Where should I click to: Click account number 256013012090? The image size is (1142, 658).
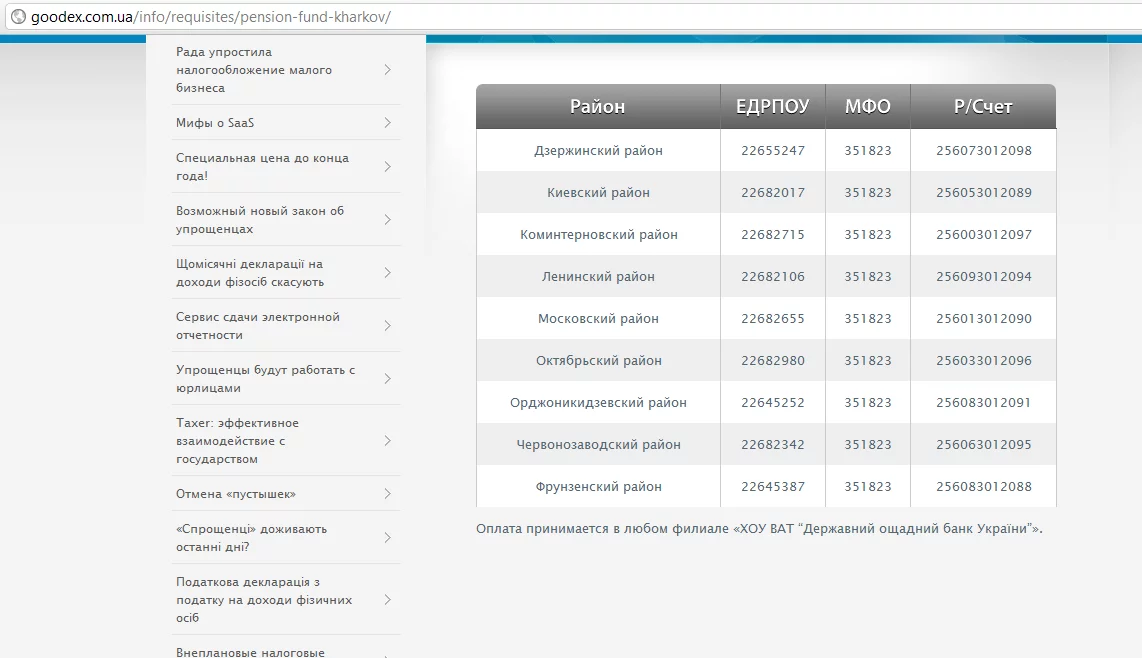click(x=984, y=318)
